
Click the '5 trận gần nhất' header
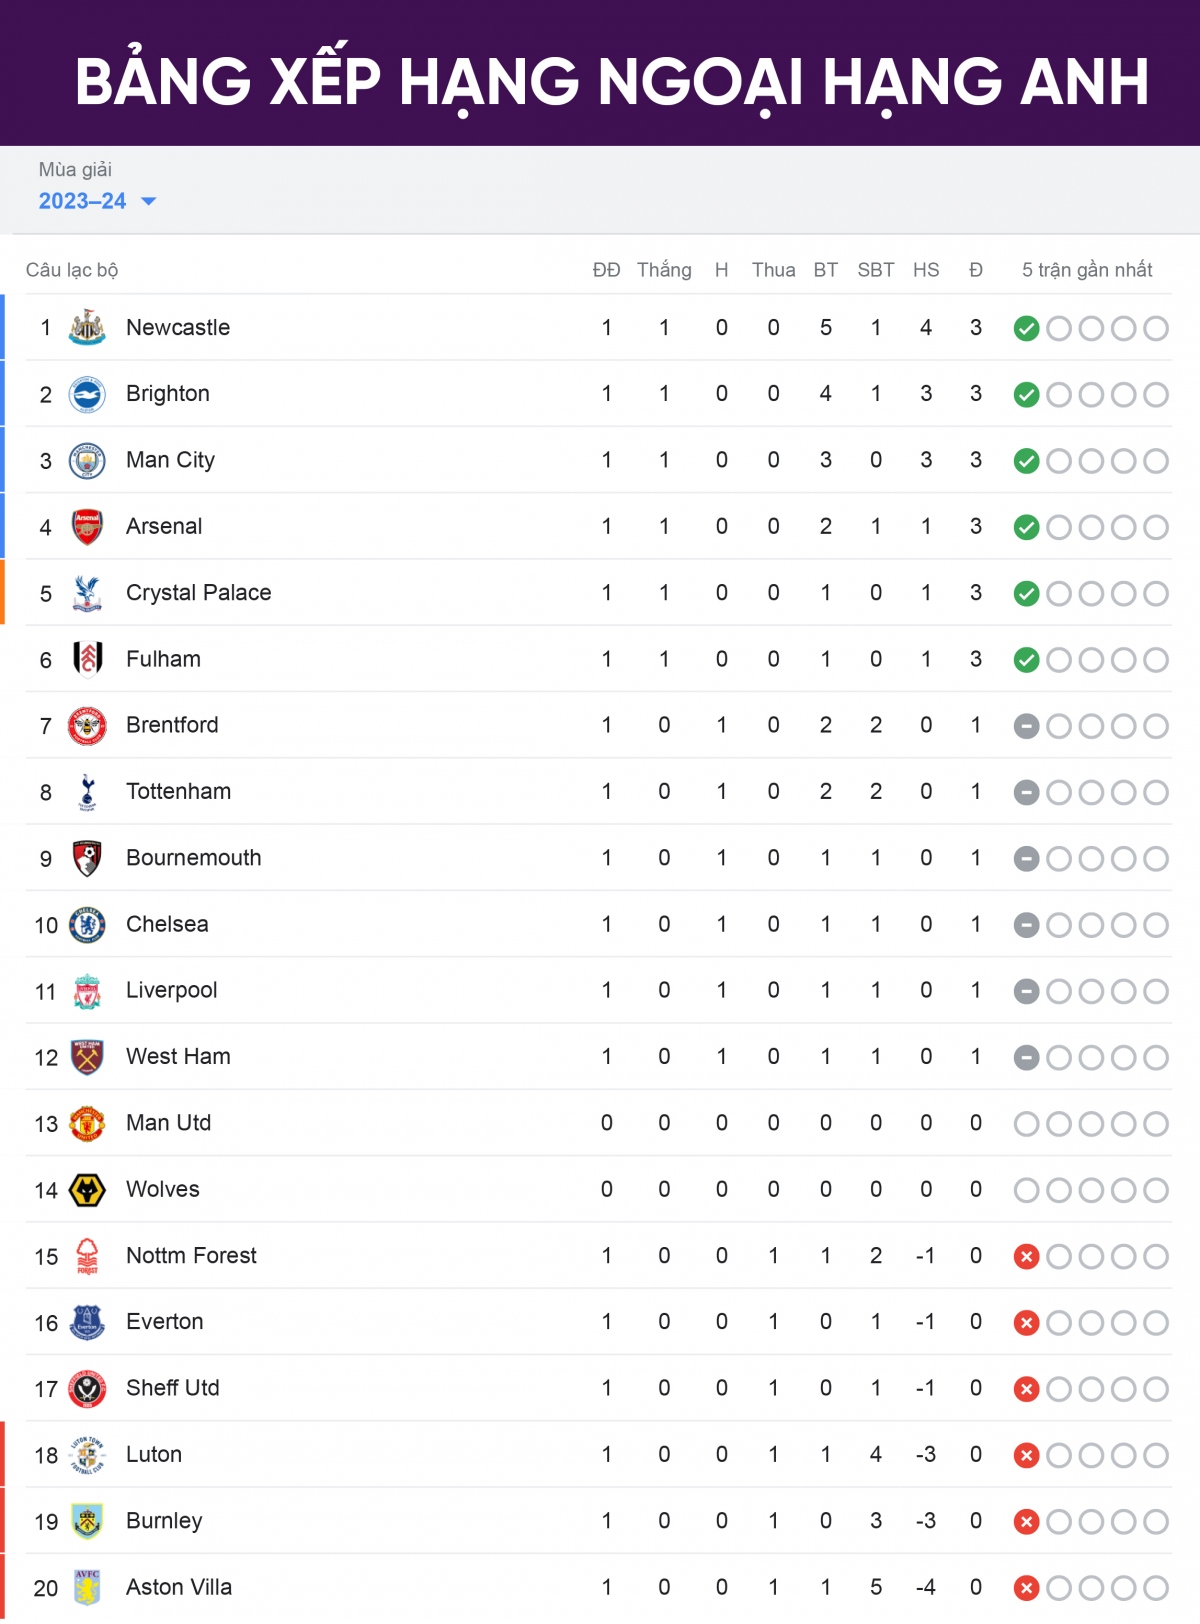[1087, 270]
